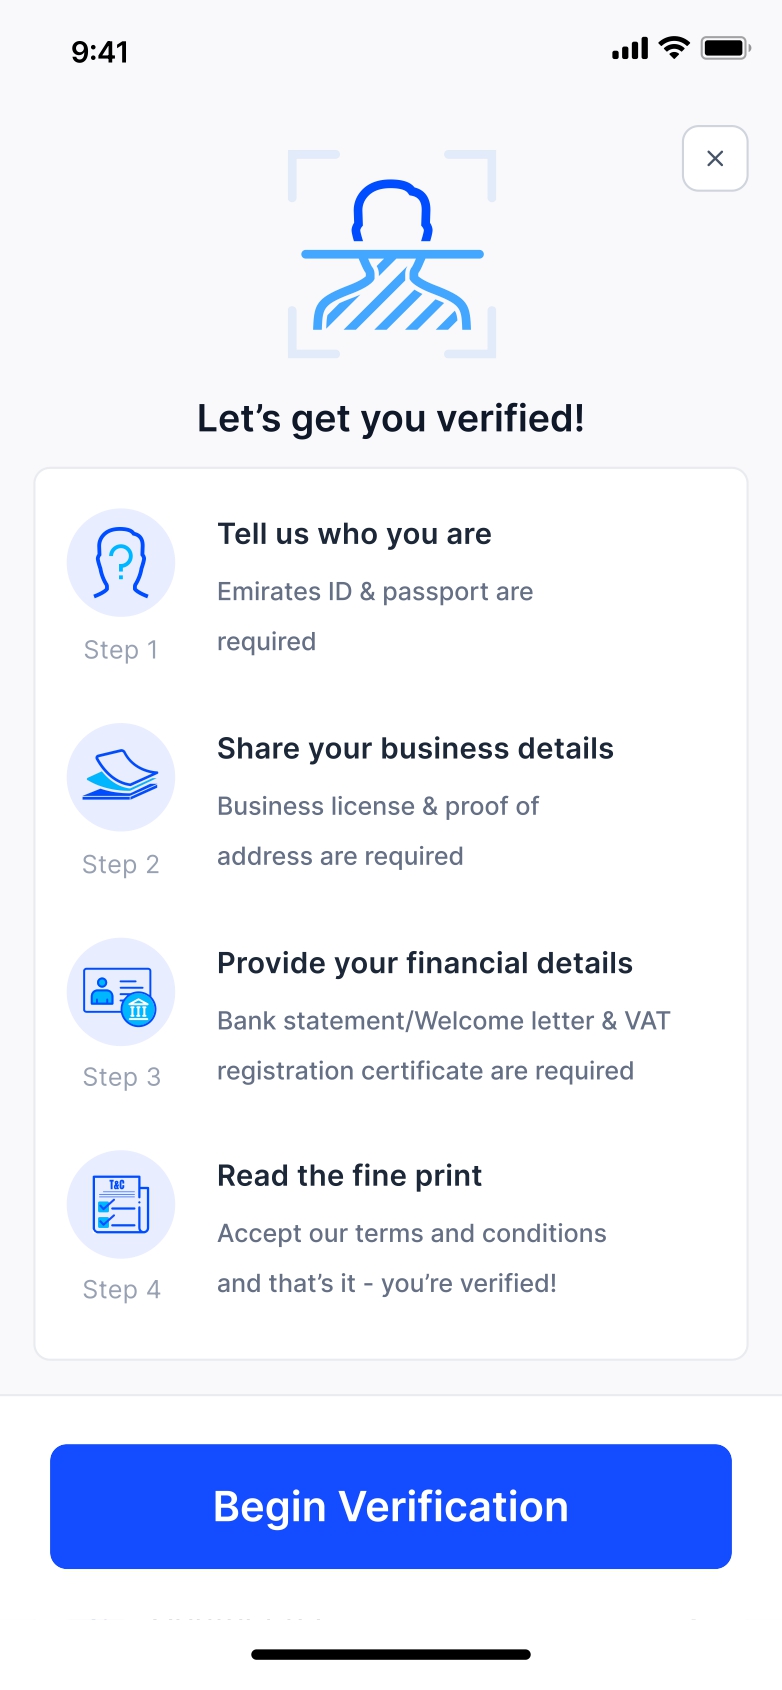The width and height of the screenshot is (782, 1690).
Task: Tap the "Let's get you verified!" title
Action: pos(391,419)
